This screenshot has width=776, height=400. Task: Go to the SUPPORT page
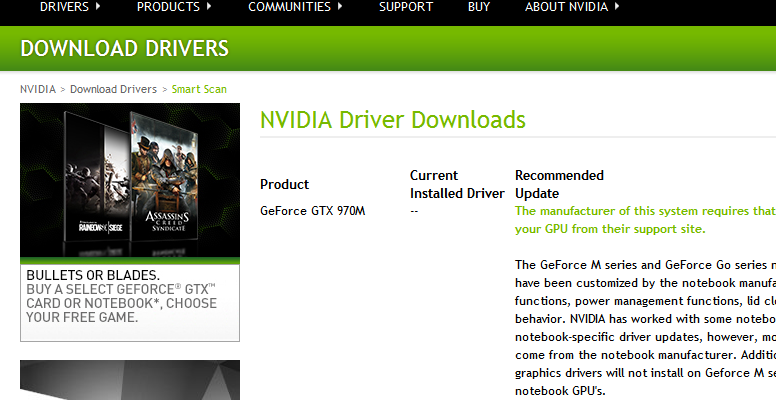[x=406, y=7]
